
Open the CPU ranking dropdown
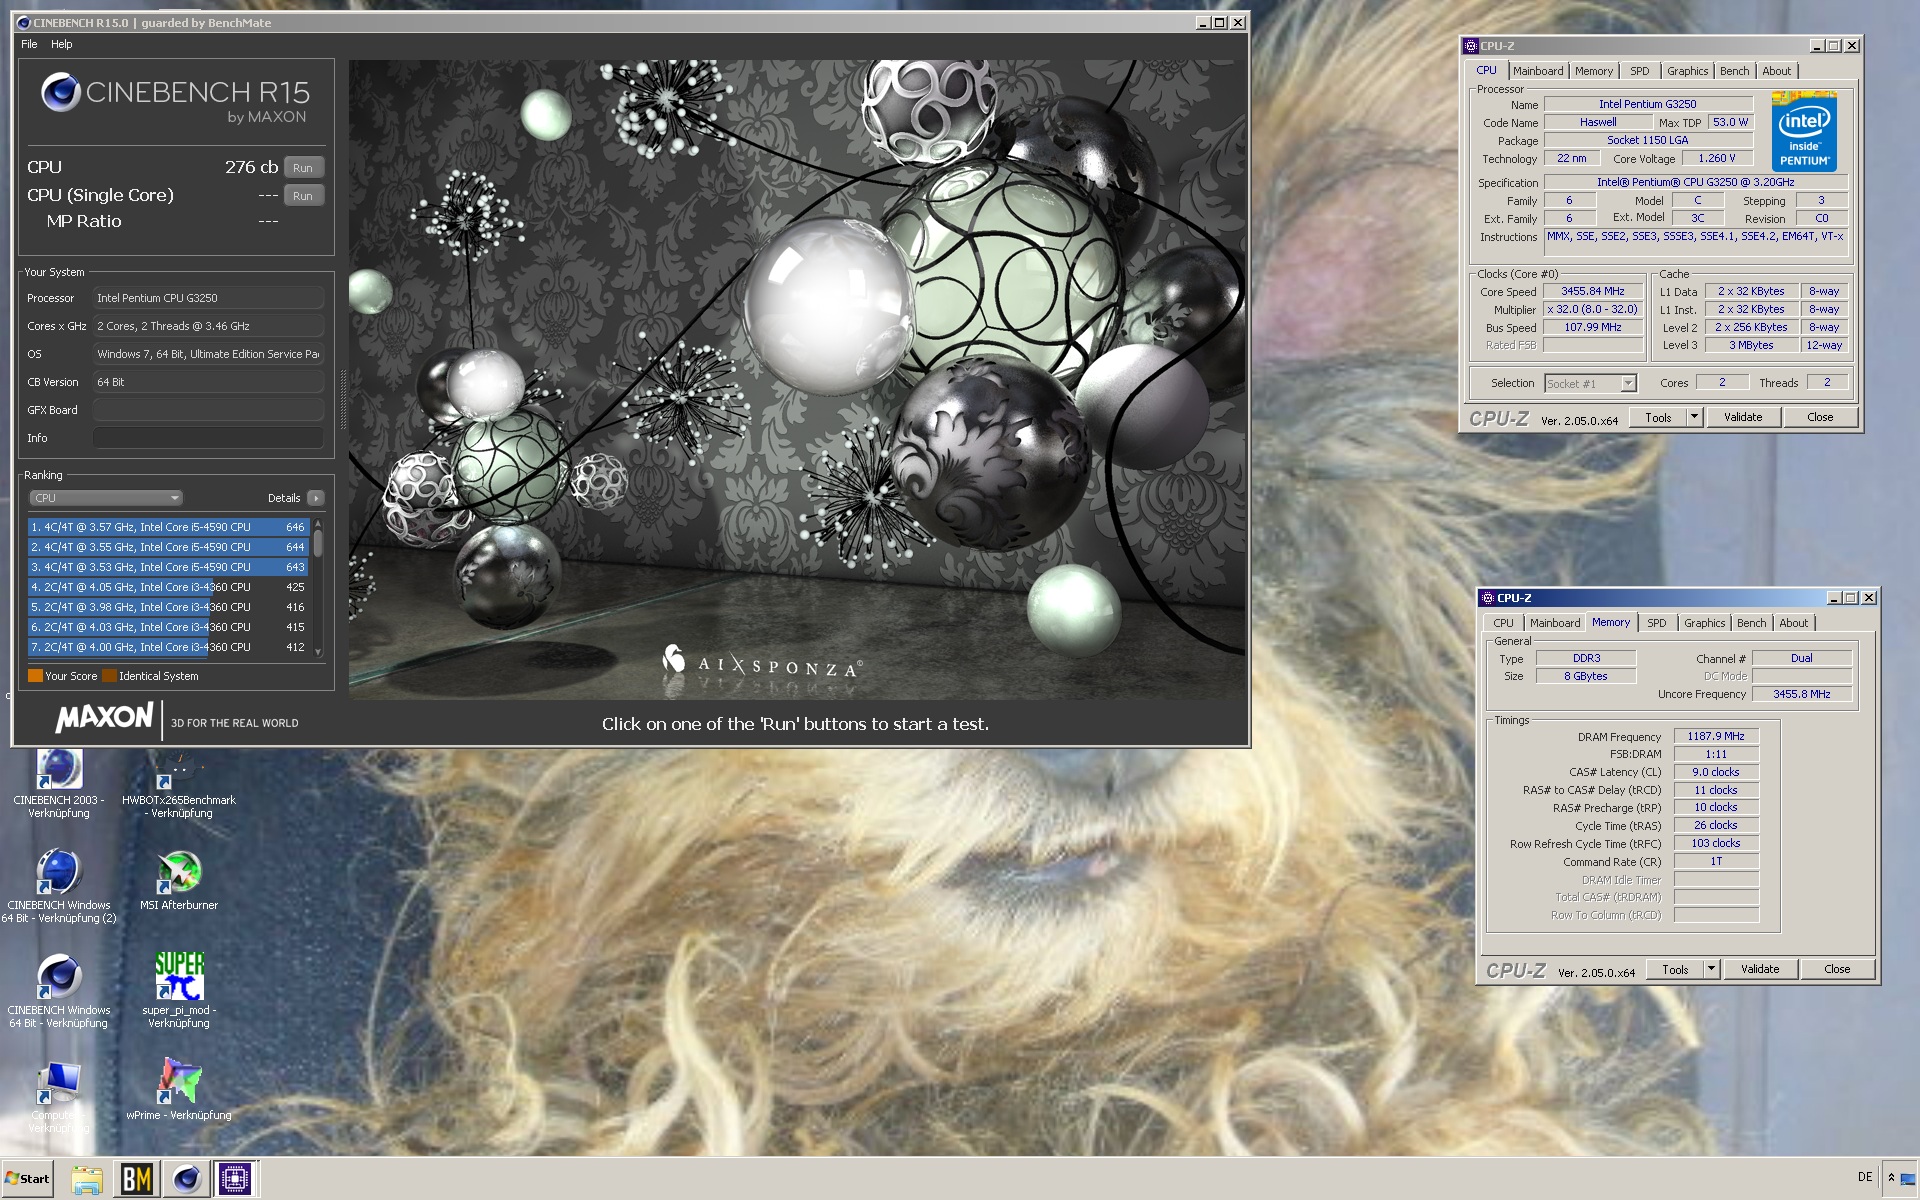pos(105,498)
